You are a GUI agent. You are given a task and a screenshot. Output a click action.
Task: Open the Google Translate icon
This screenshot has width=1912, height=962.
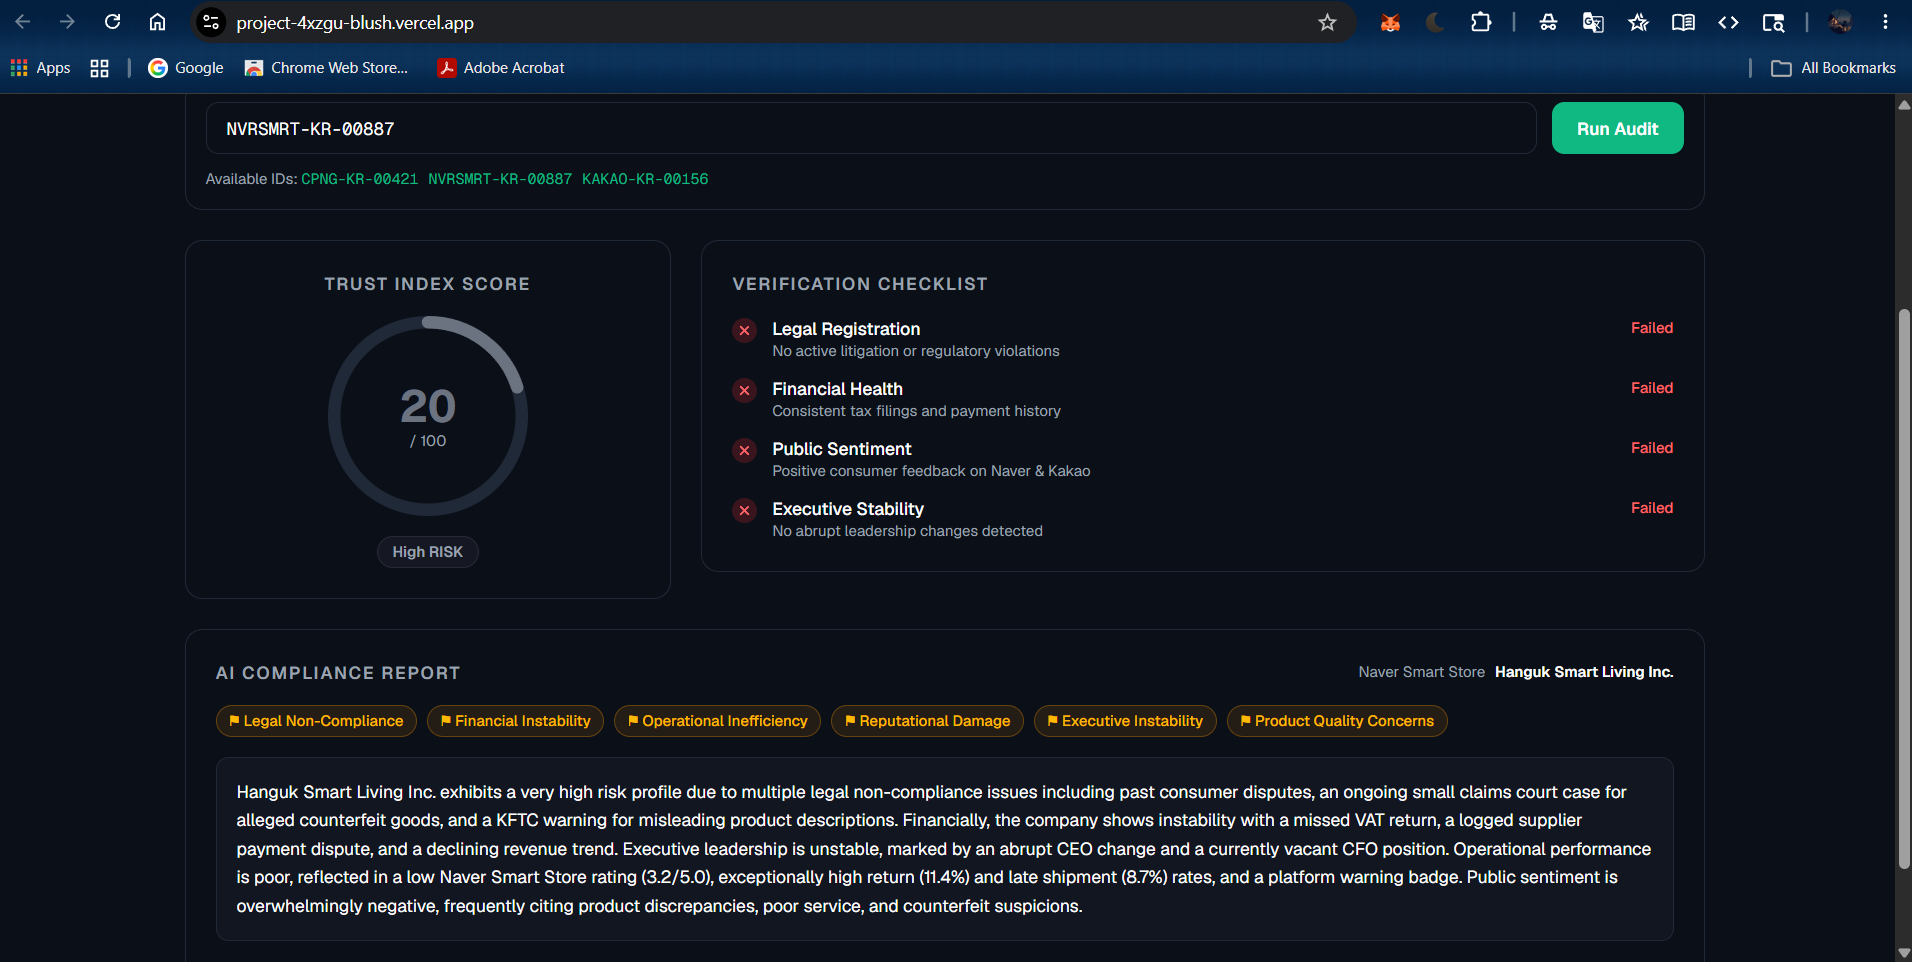(x=1593, y=22)
